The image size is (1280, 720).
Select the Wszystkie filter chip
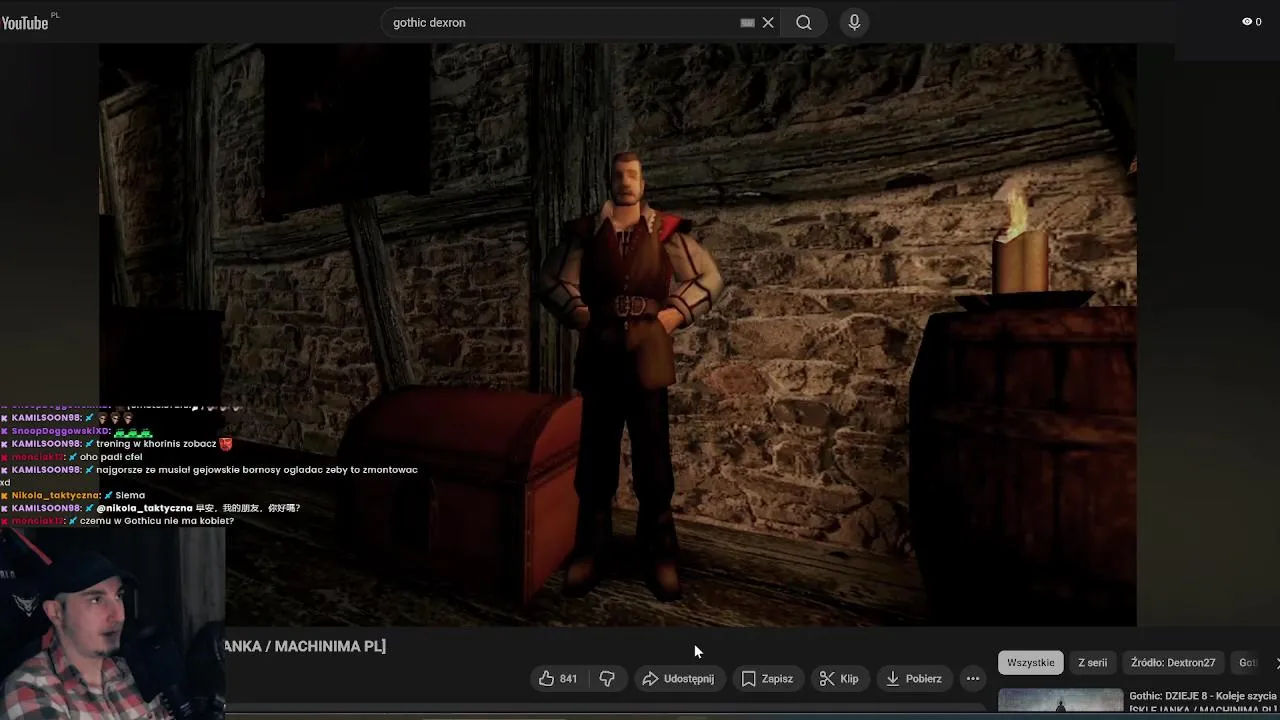tap(1031, 662)
